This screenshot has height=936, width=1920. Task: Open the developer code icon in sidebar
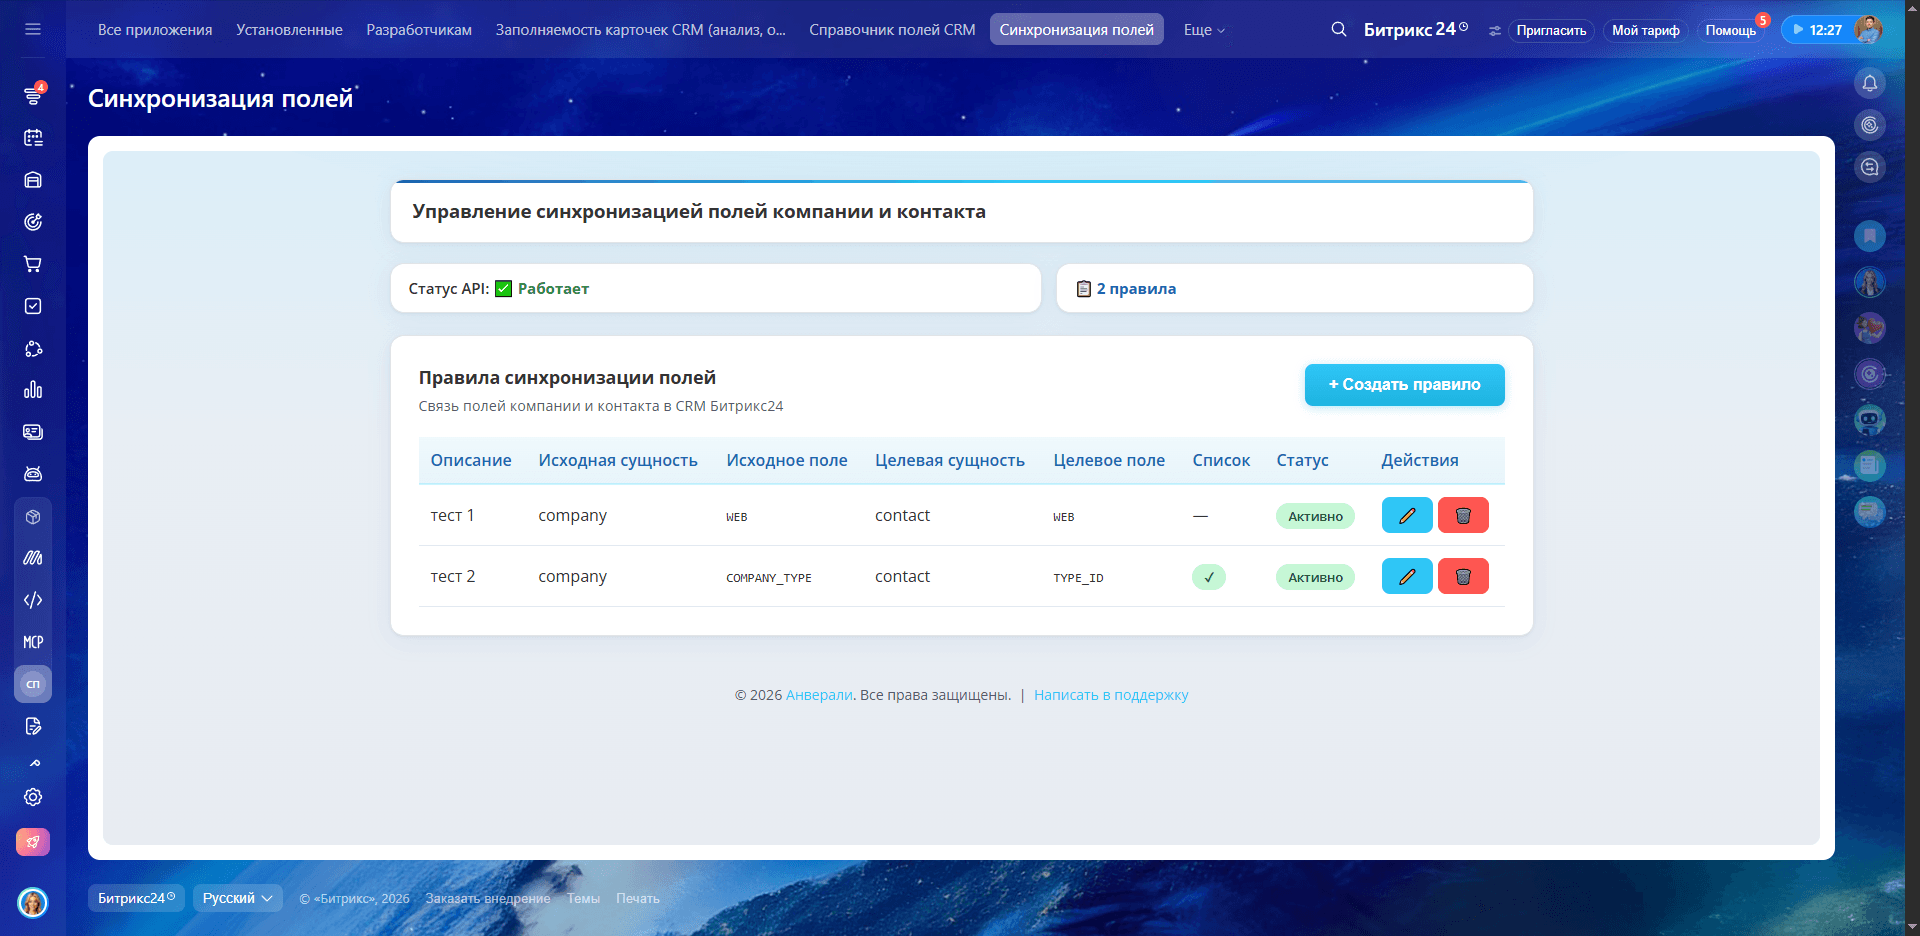(x=33, y=600)
